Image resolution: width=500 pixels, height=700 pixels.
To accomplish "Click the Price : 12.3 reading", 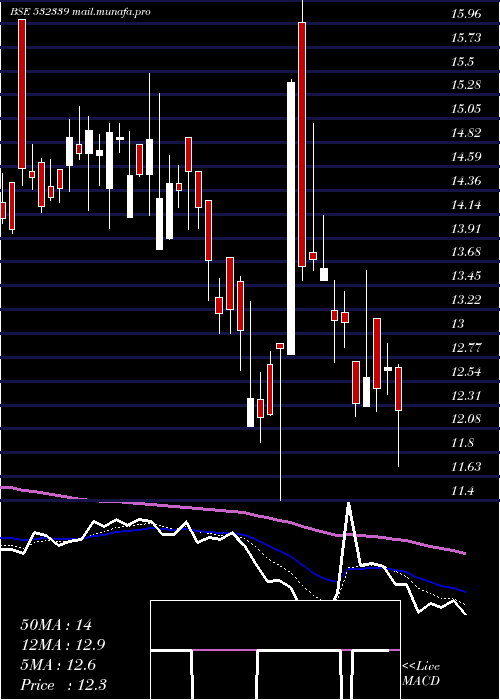I will 63,685.
